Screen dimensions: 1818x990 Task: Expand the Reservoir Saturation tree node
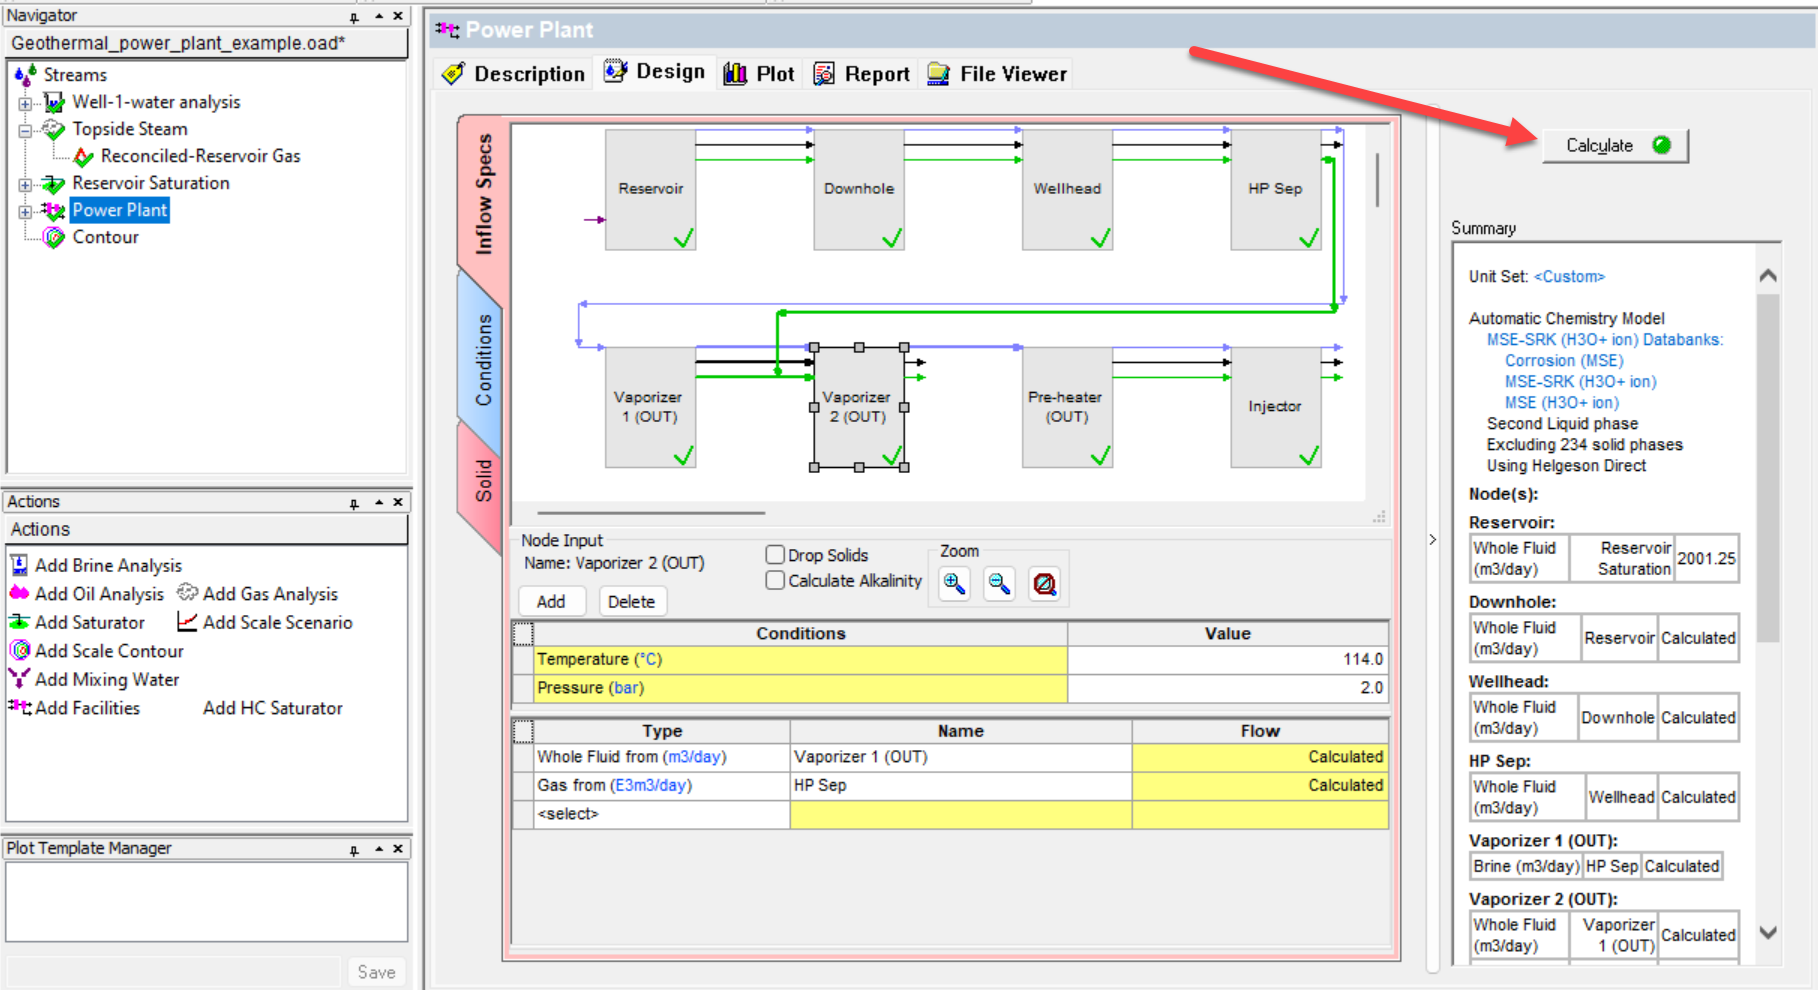coord(25,184)
